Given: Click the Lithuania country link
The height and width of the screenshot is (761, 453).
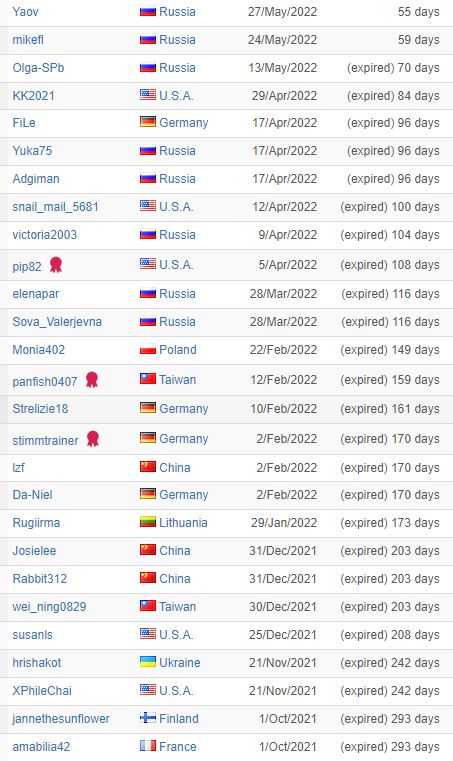Looking at the screenshot, I should (x=184, y=523).
